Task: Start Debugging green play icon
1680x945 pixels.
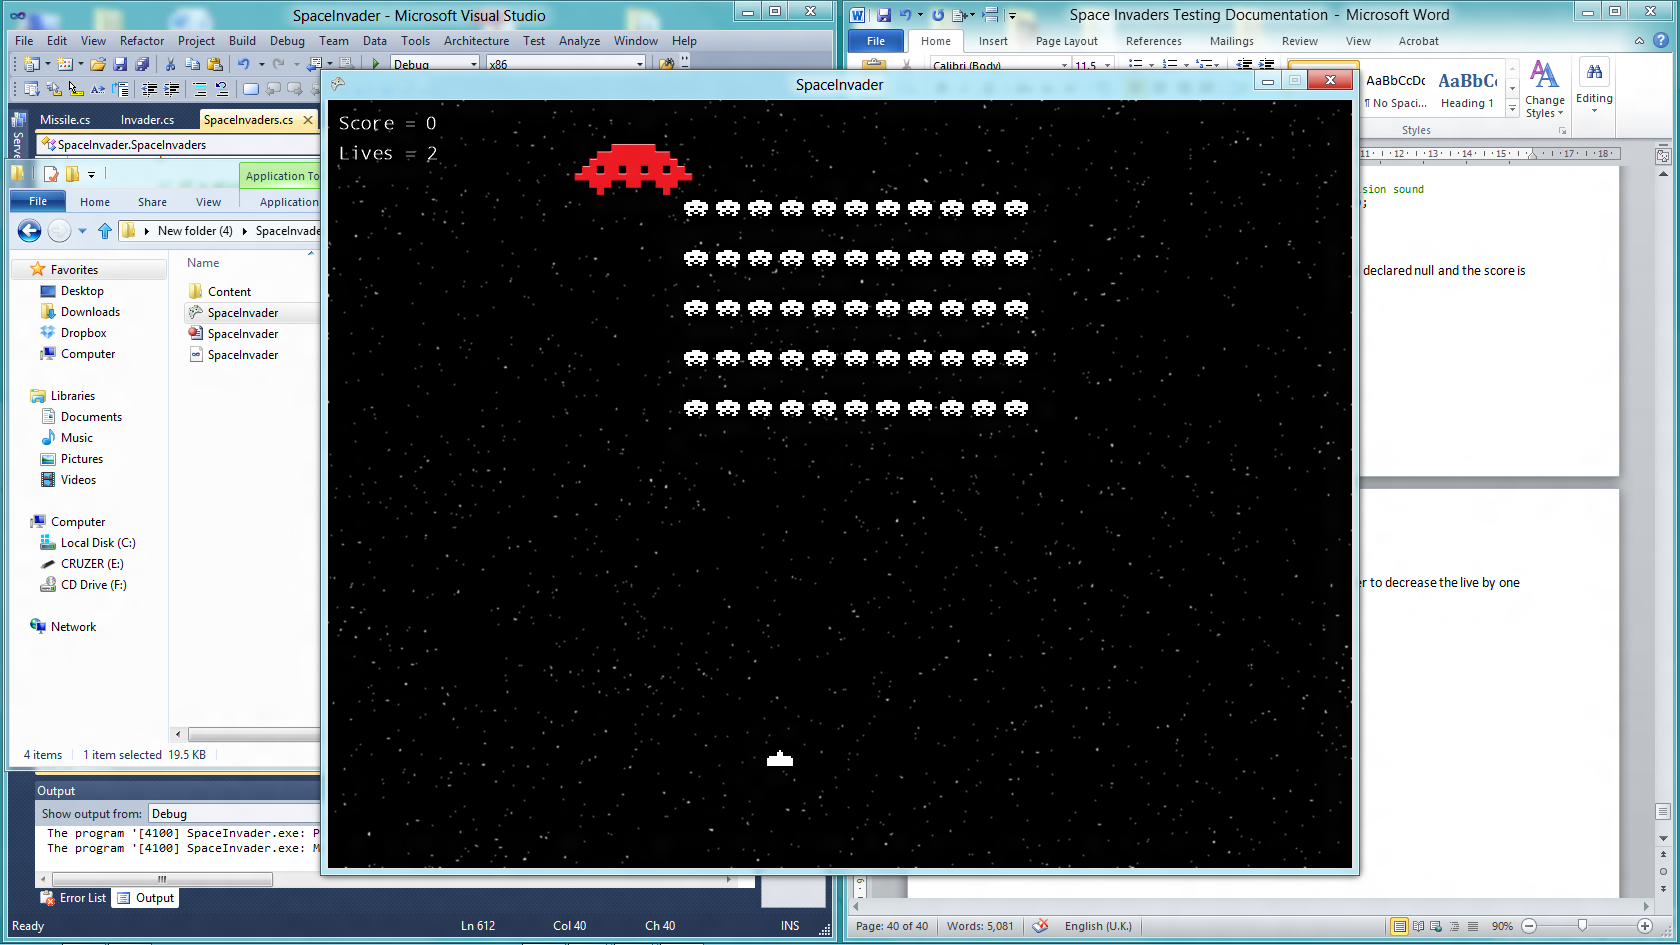Action: pos(376,64)
